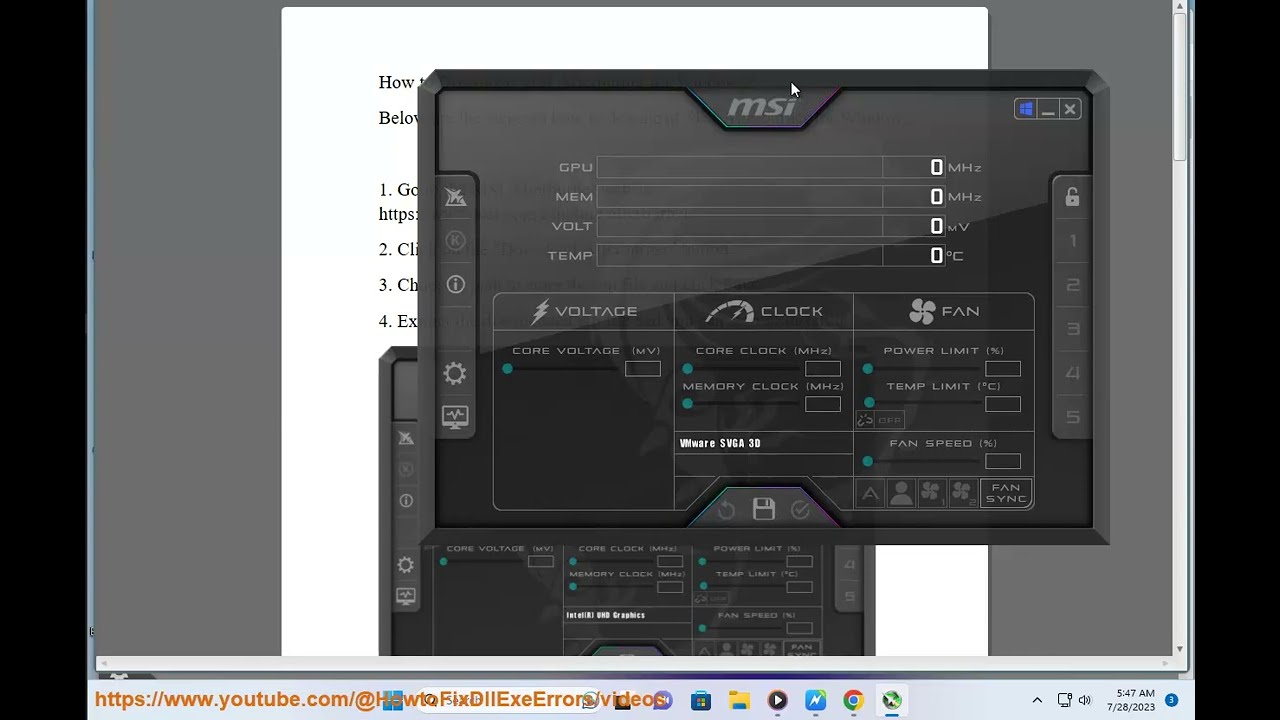Save profile using the floppy disk icon
Viewport: 1280px width, 720px height.
pyautogui.click(x=764, y=509)
